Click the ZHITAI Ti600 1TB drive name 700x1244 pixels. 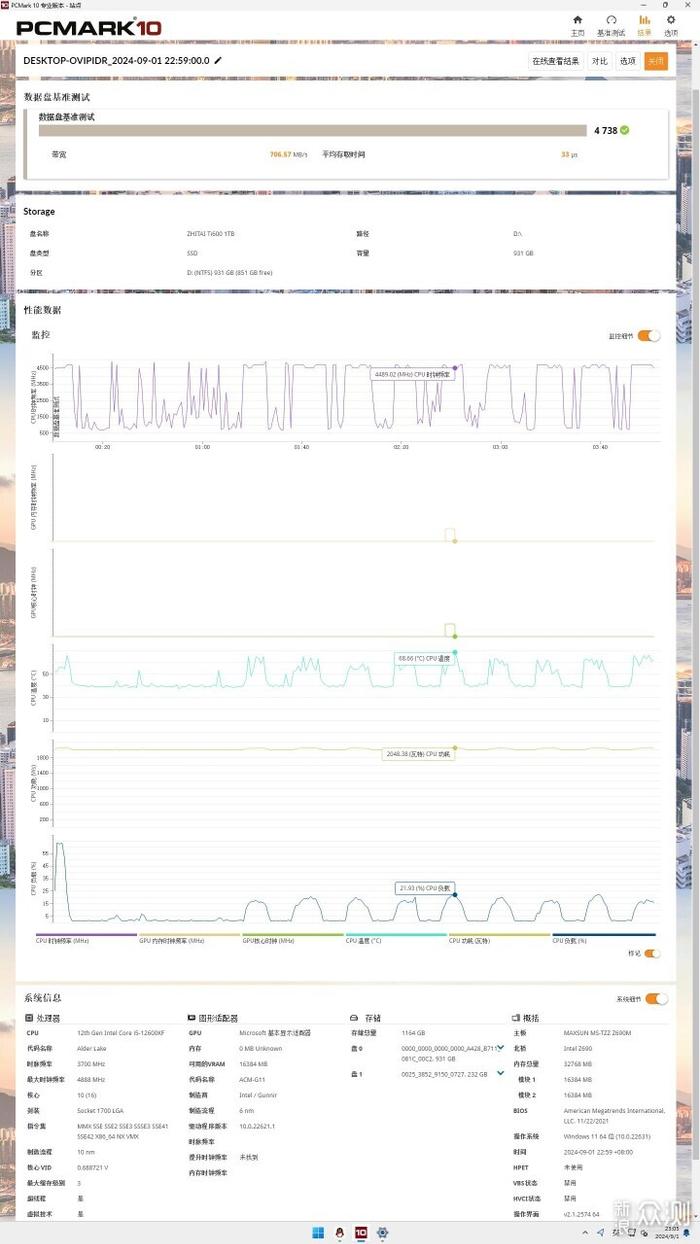(x=211, y=233)
